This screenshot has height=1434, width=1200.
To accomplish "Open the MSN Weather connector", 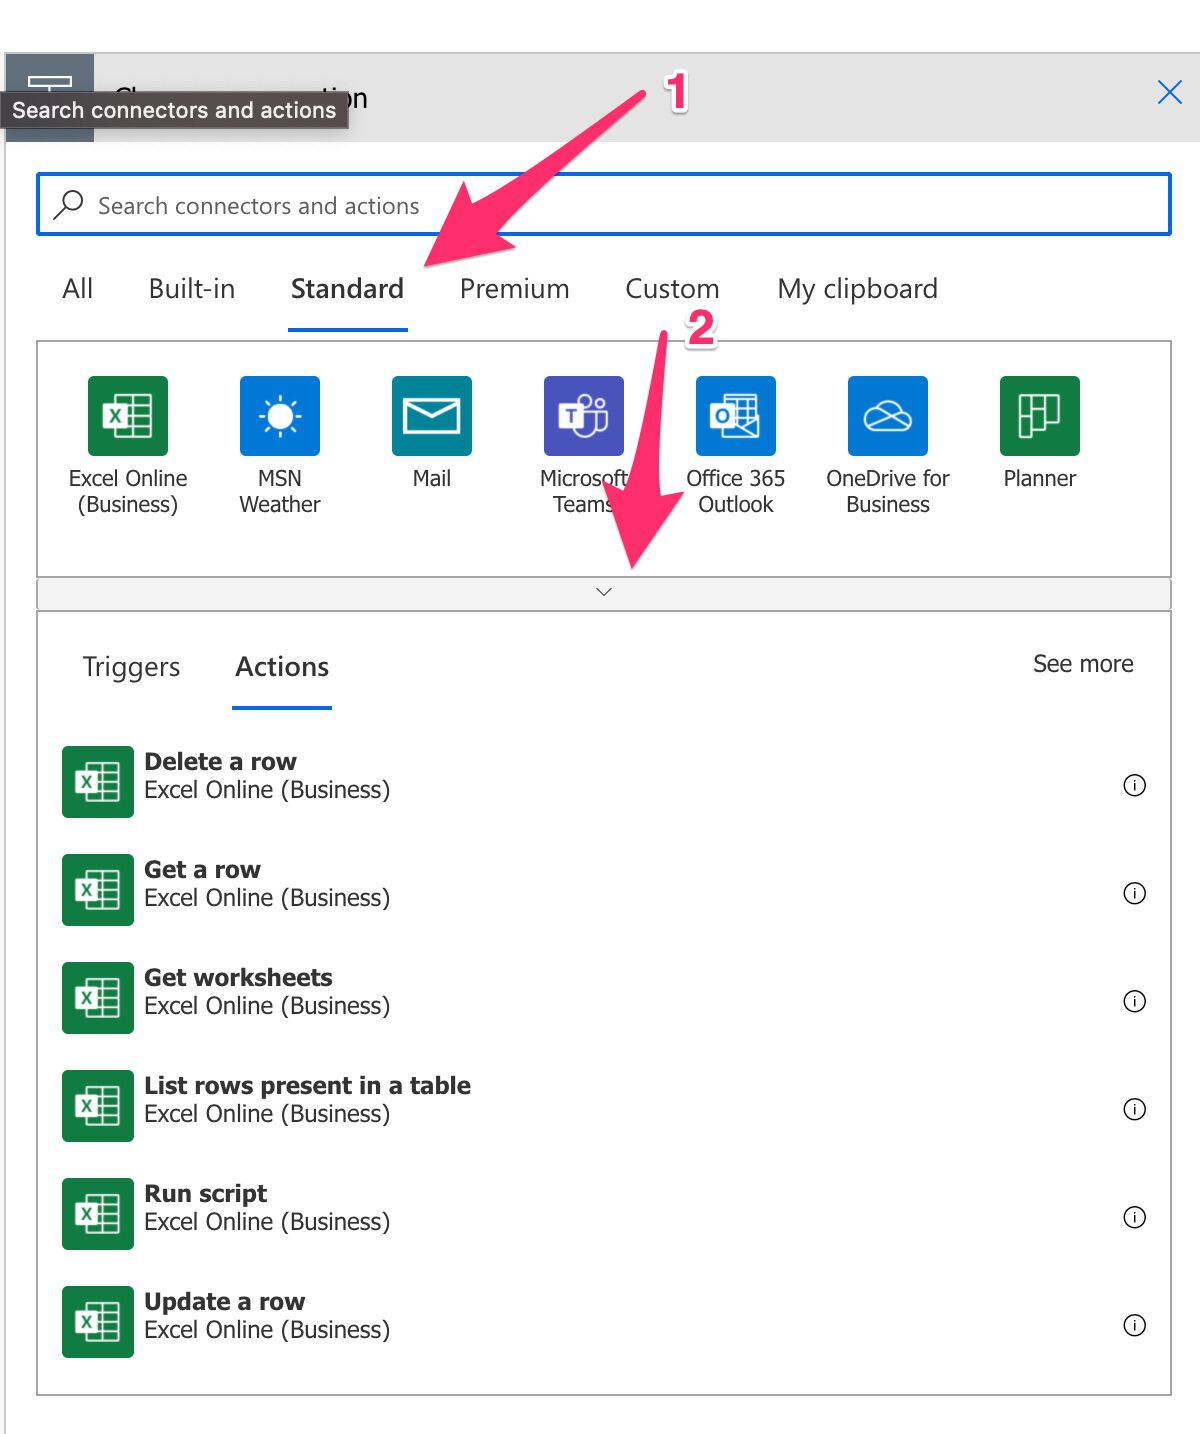I will click(x=280, y=415).
